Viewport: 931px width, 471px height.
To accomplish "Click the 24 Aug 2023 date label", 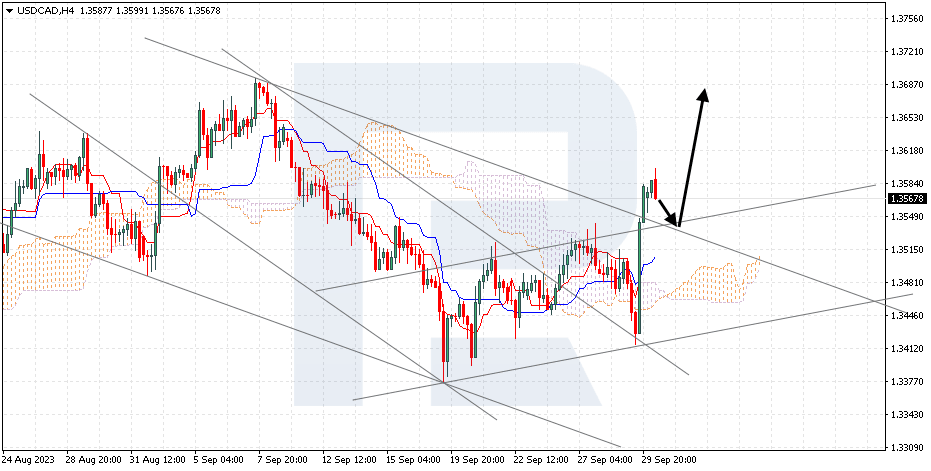I will pos(26,460).
